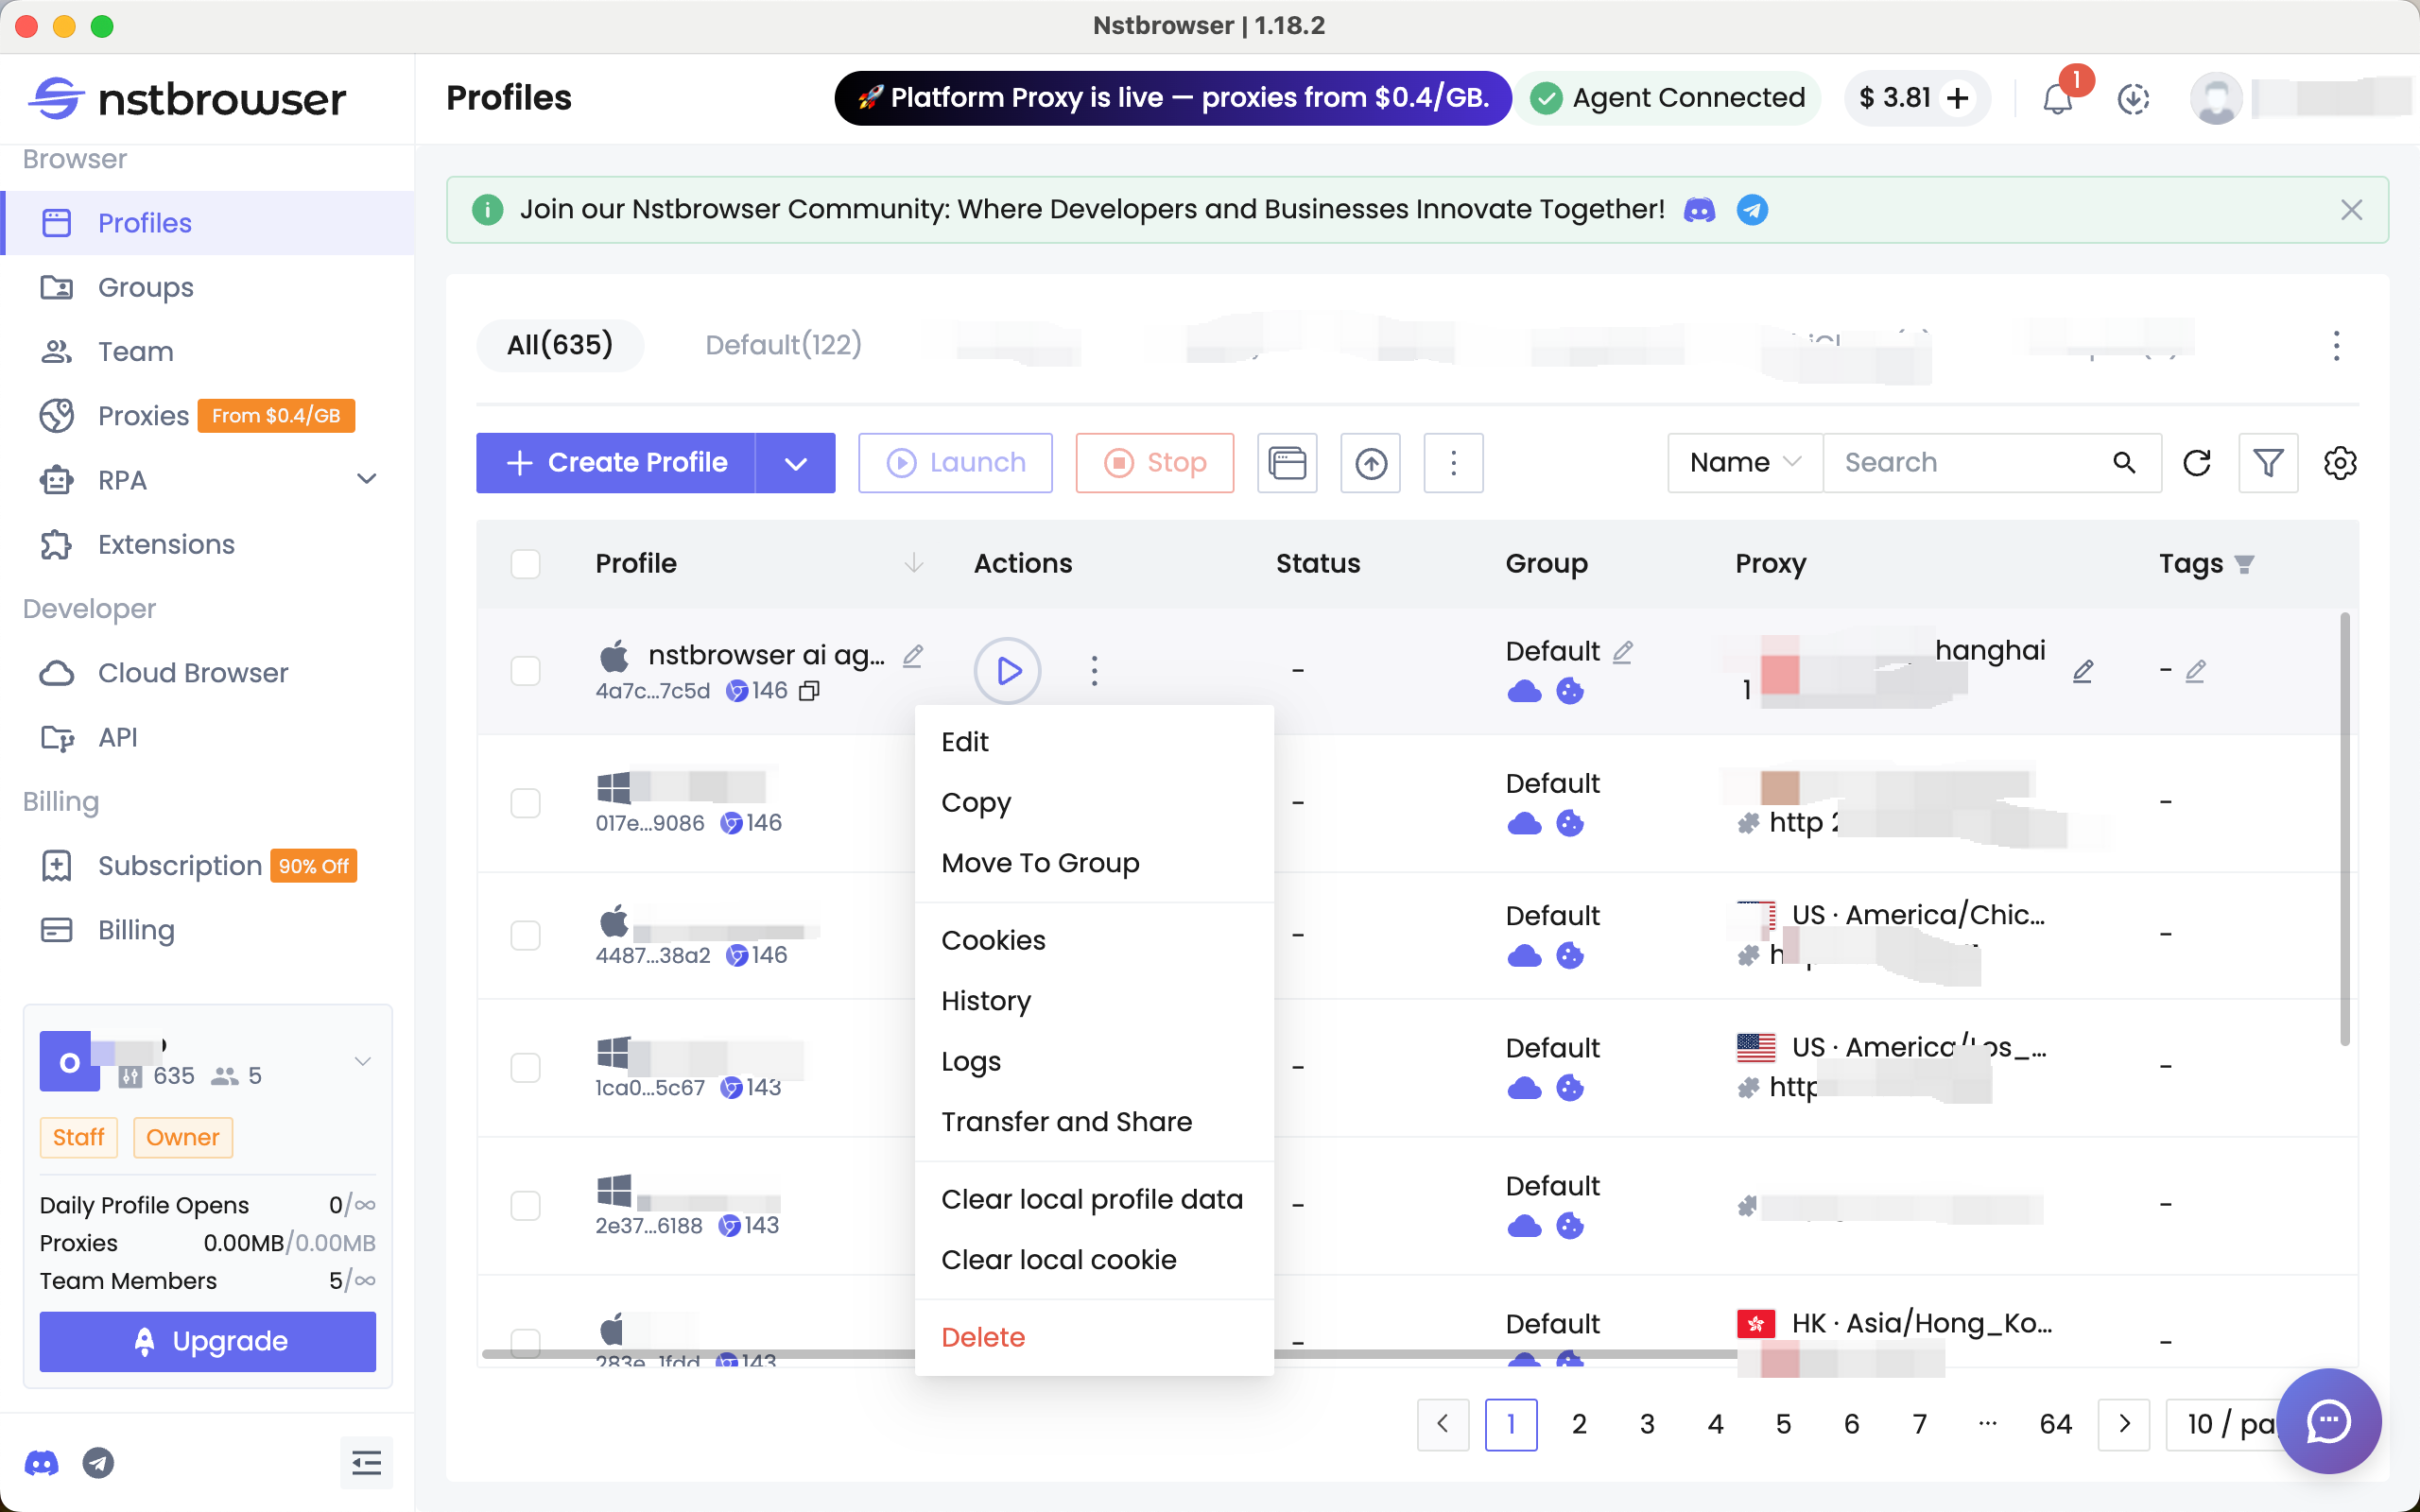Screen dimensions: 2420x1512
Task: Check the 4487...38a2 profile row
Action: 527,934
